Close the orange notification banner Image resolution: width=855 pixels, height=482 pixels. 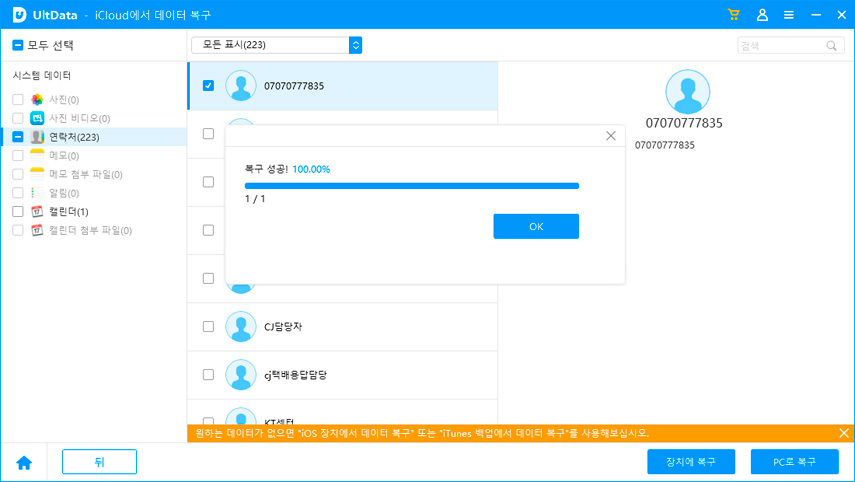[x=843, y=433]
